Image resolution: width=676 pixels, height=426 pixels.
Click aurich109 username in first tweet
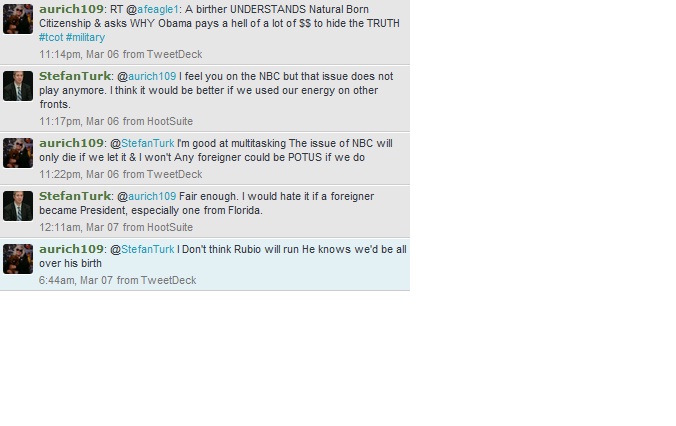pyautogui.click(x=71, y=9)
